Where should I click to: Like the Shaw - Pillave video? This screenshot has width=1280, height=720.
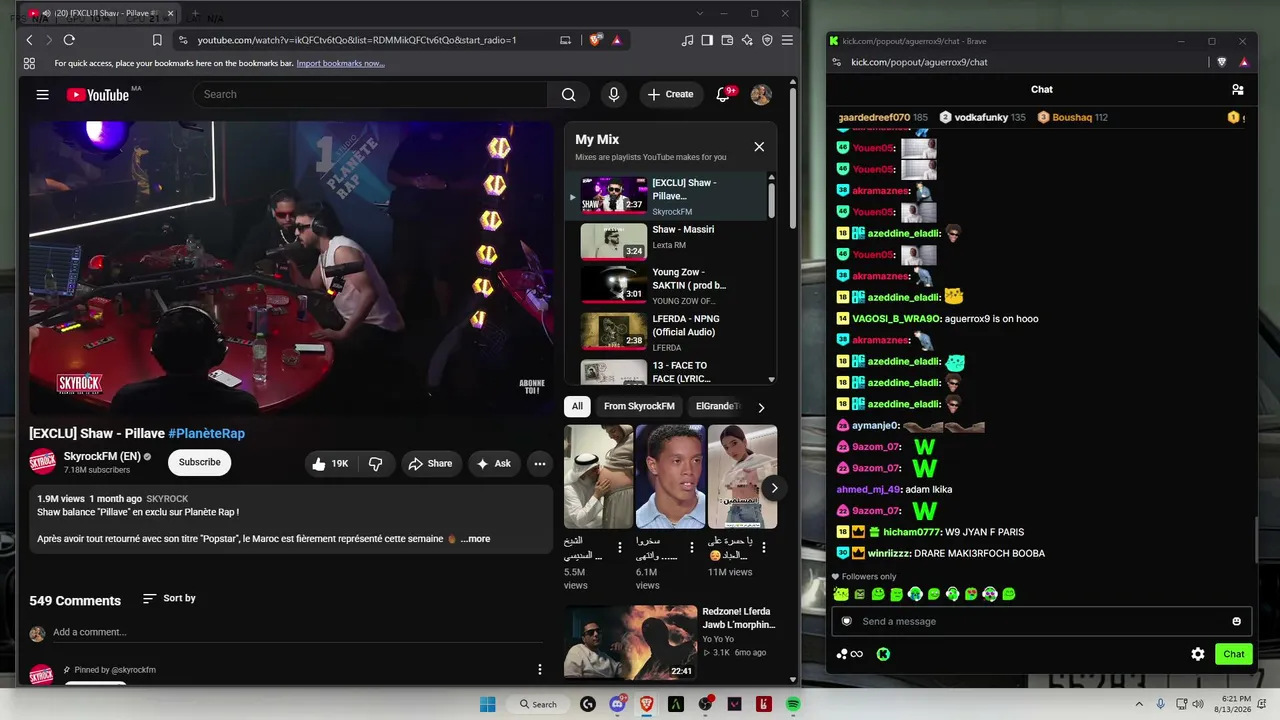tap(330, 464)
